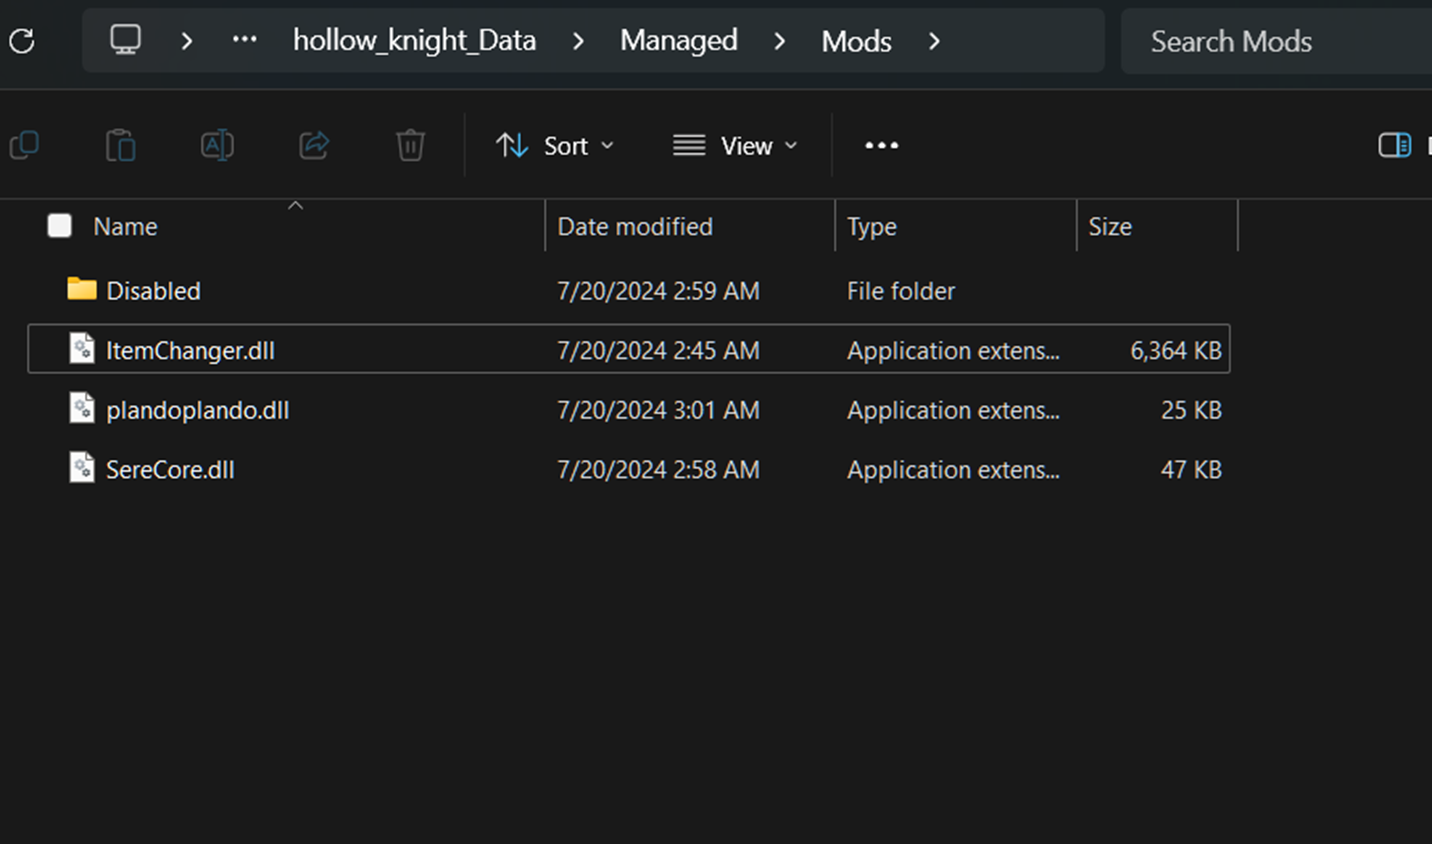Click date 7/20/2024 2:58 AM
Screen dimensions: 1432x844
(658, 470)
